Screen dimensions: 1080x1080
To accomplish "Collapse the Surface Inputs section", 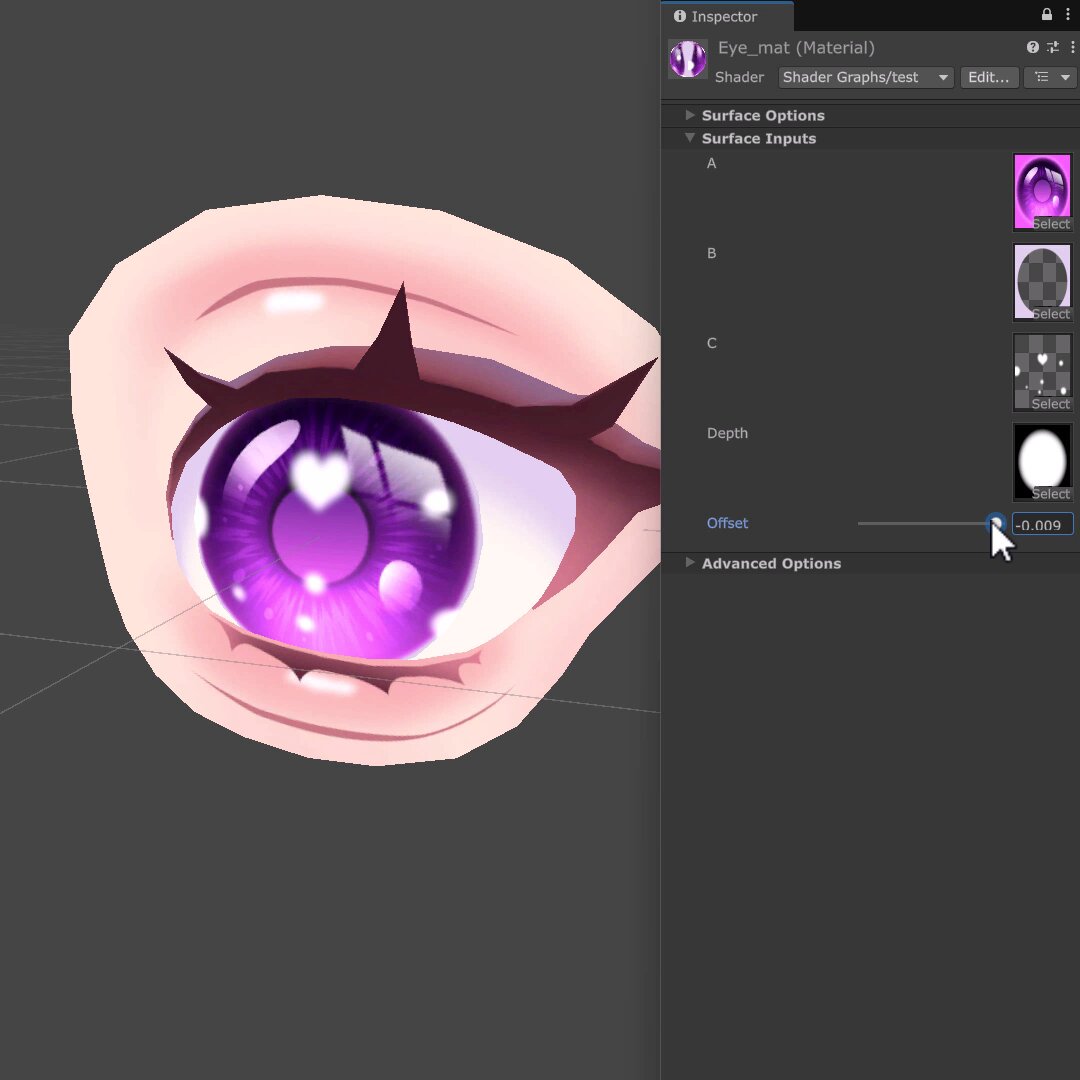I will [758, 138].
